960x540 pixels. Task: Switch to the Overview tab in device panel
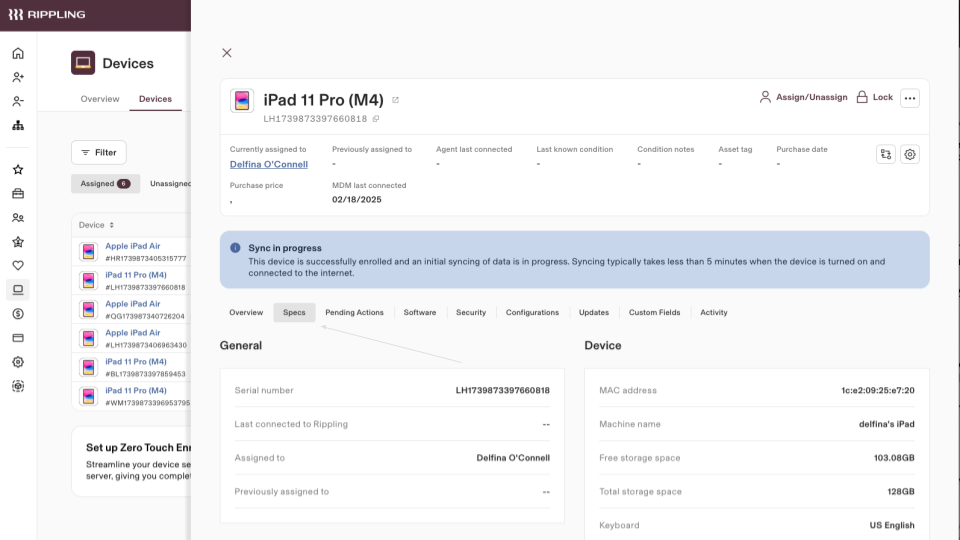click(x=246, y=312)
